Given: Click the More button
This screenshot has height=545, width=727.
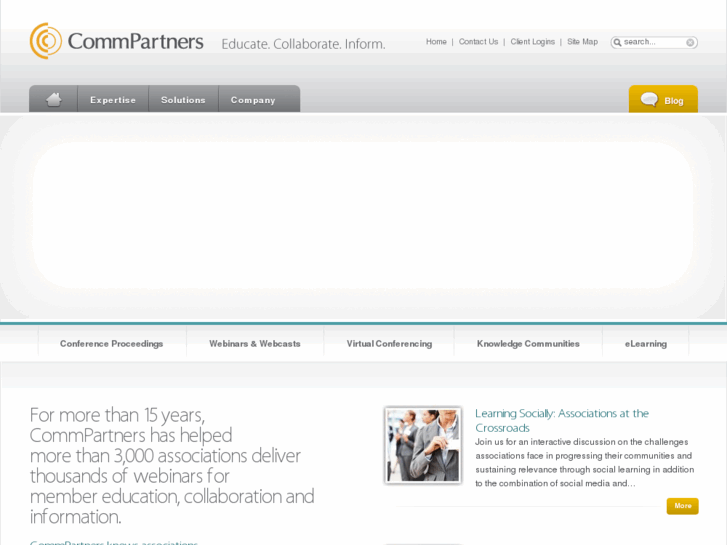Looking at the screenshot, I should (x=682, y=506).
